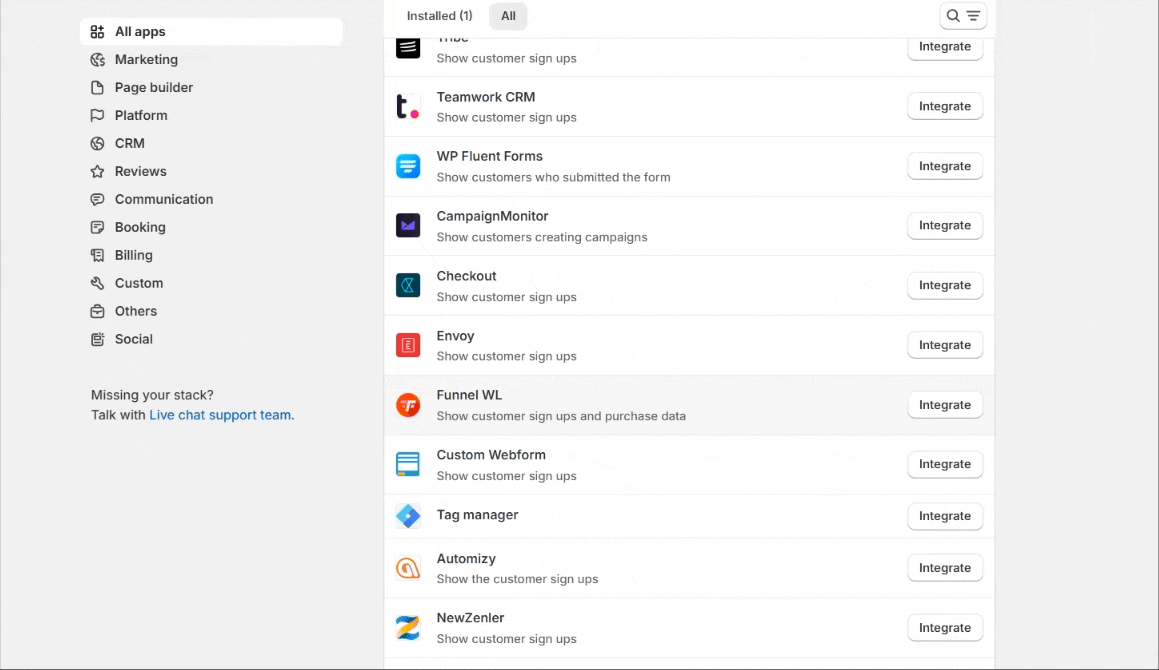Click the Funnel WL app title
The image size is (1159, 670).
coord(469,395)
